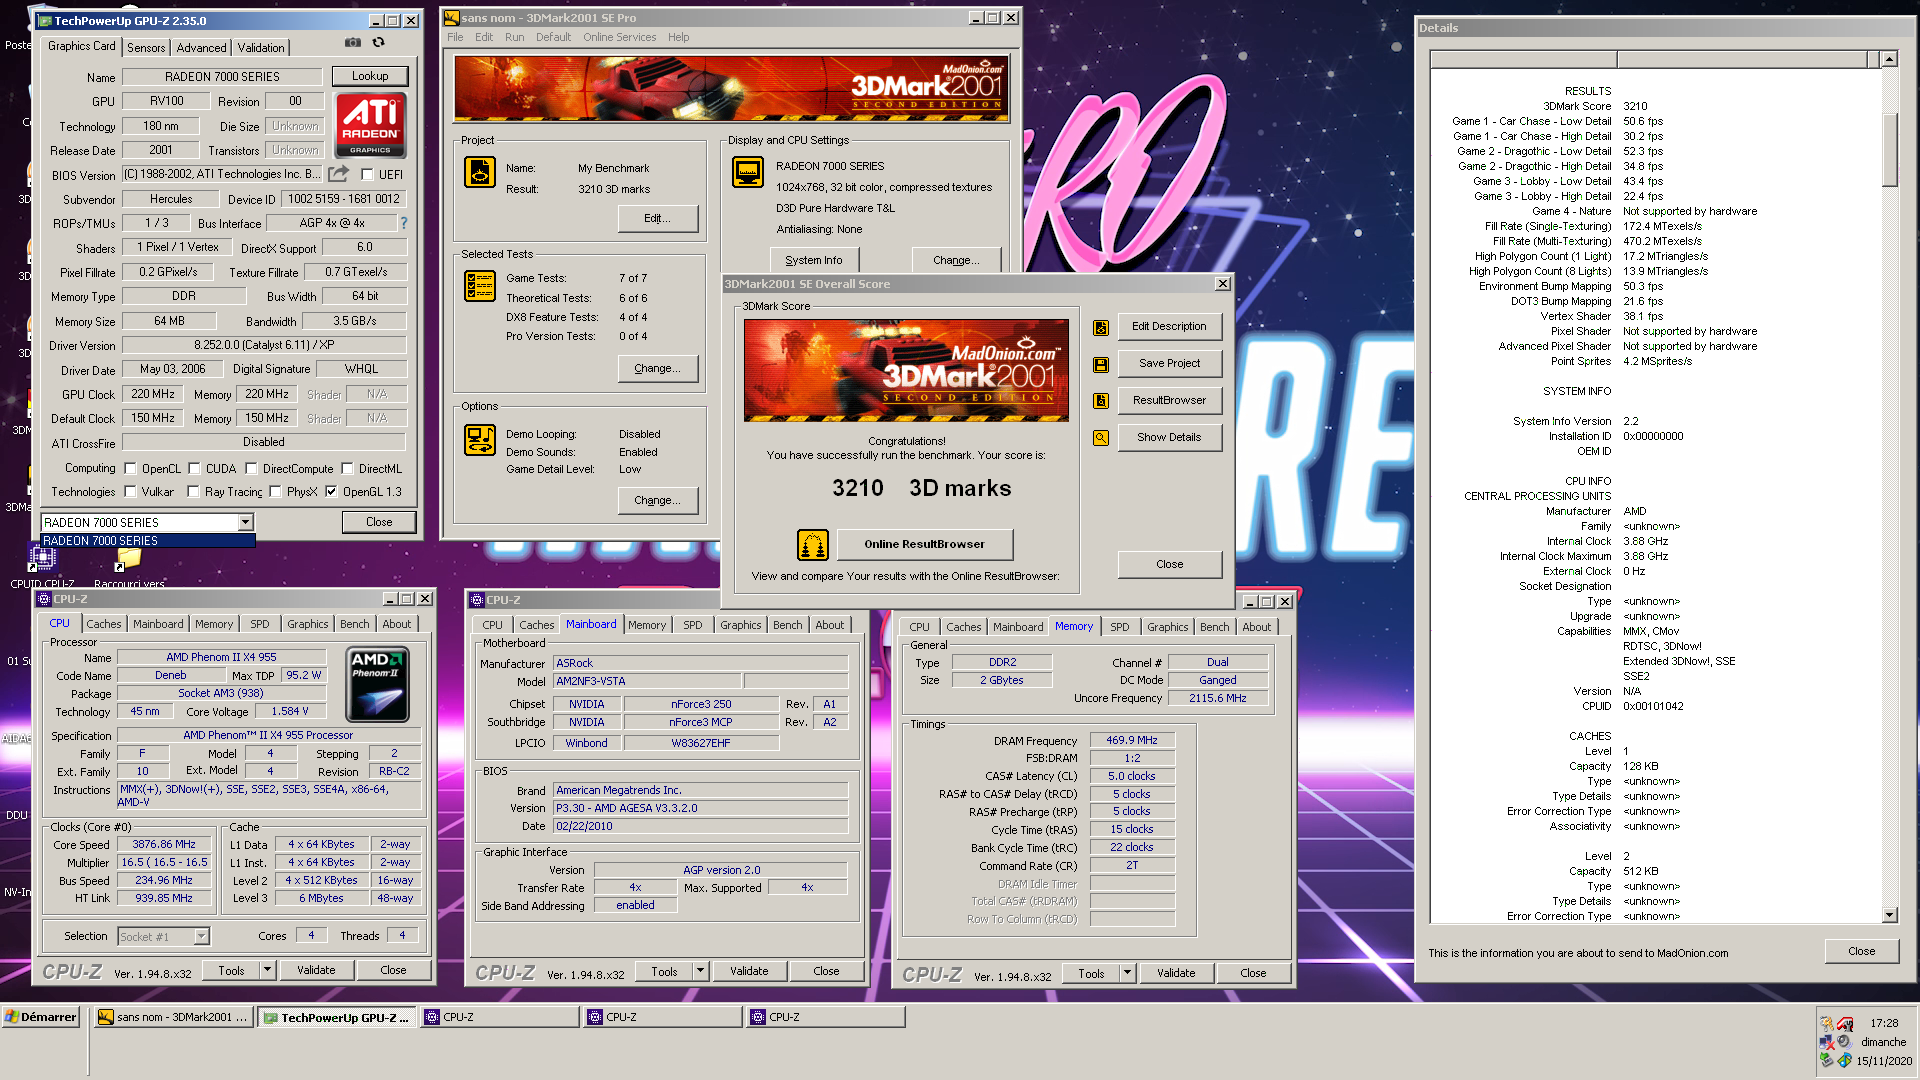Image resolution: width=1920 pixels, height=1080 pixels.
Task: Click the BIOS export share icon in GPU-Z
Action: (339, 174)
